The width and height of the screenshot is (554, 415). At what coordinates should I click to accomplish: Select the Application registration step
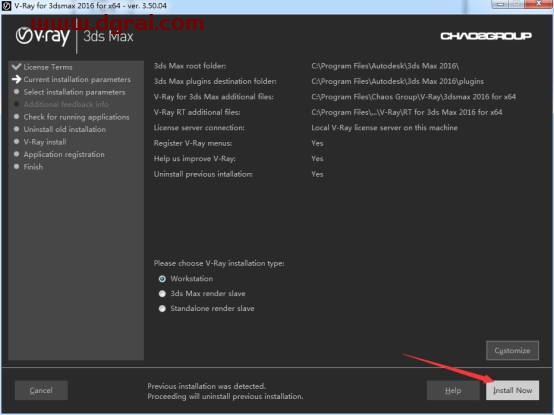coord(64,154)
